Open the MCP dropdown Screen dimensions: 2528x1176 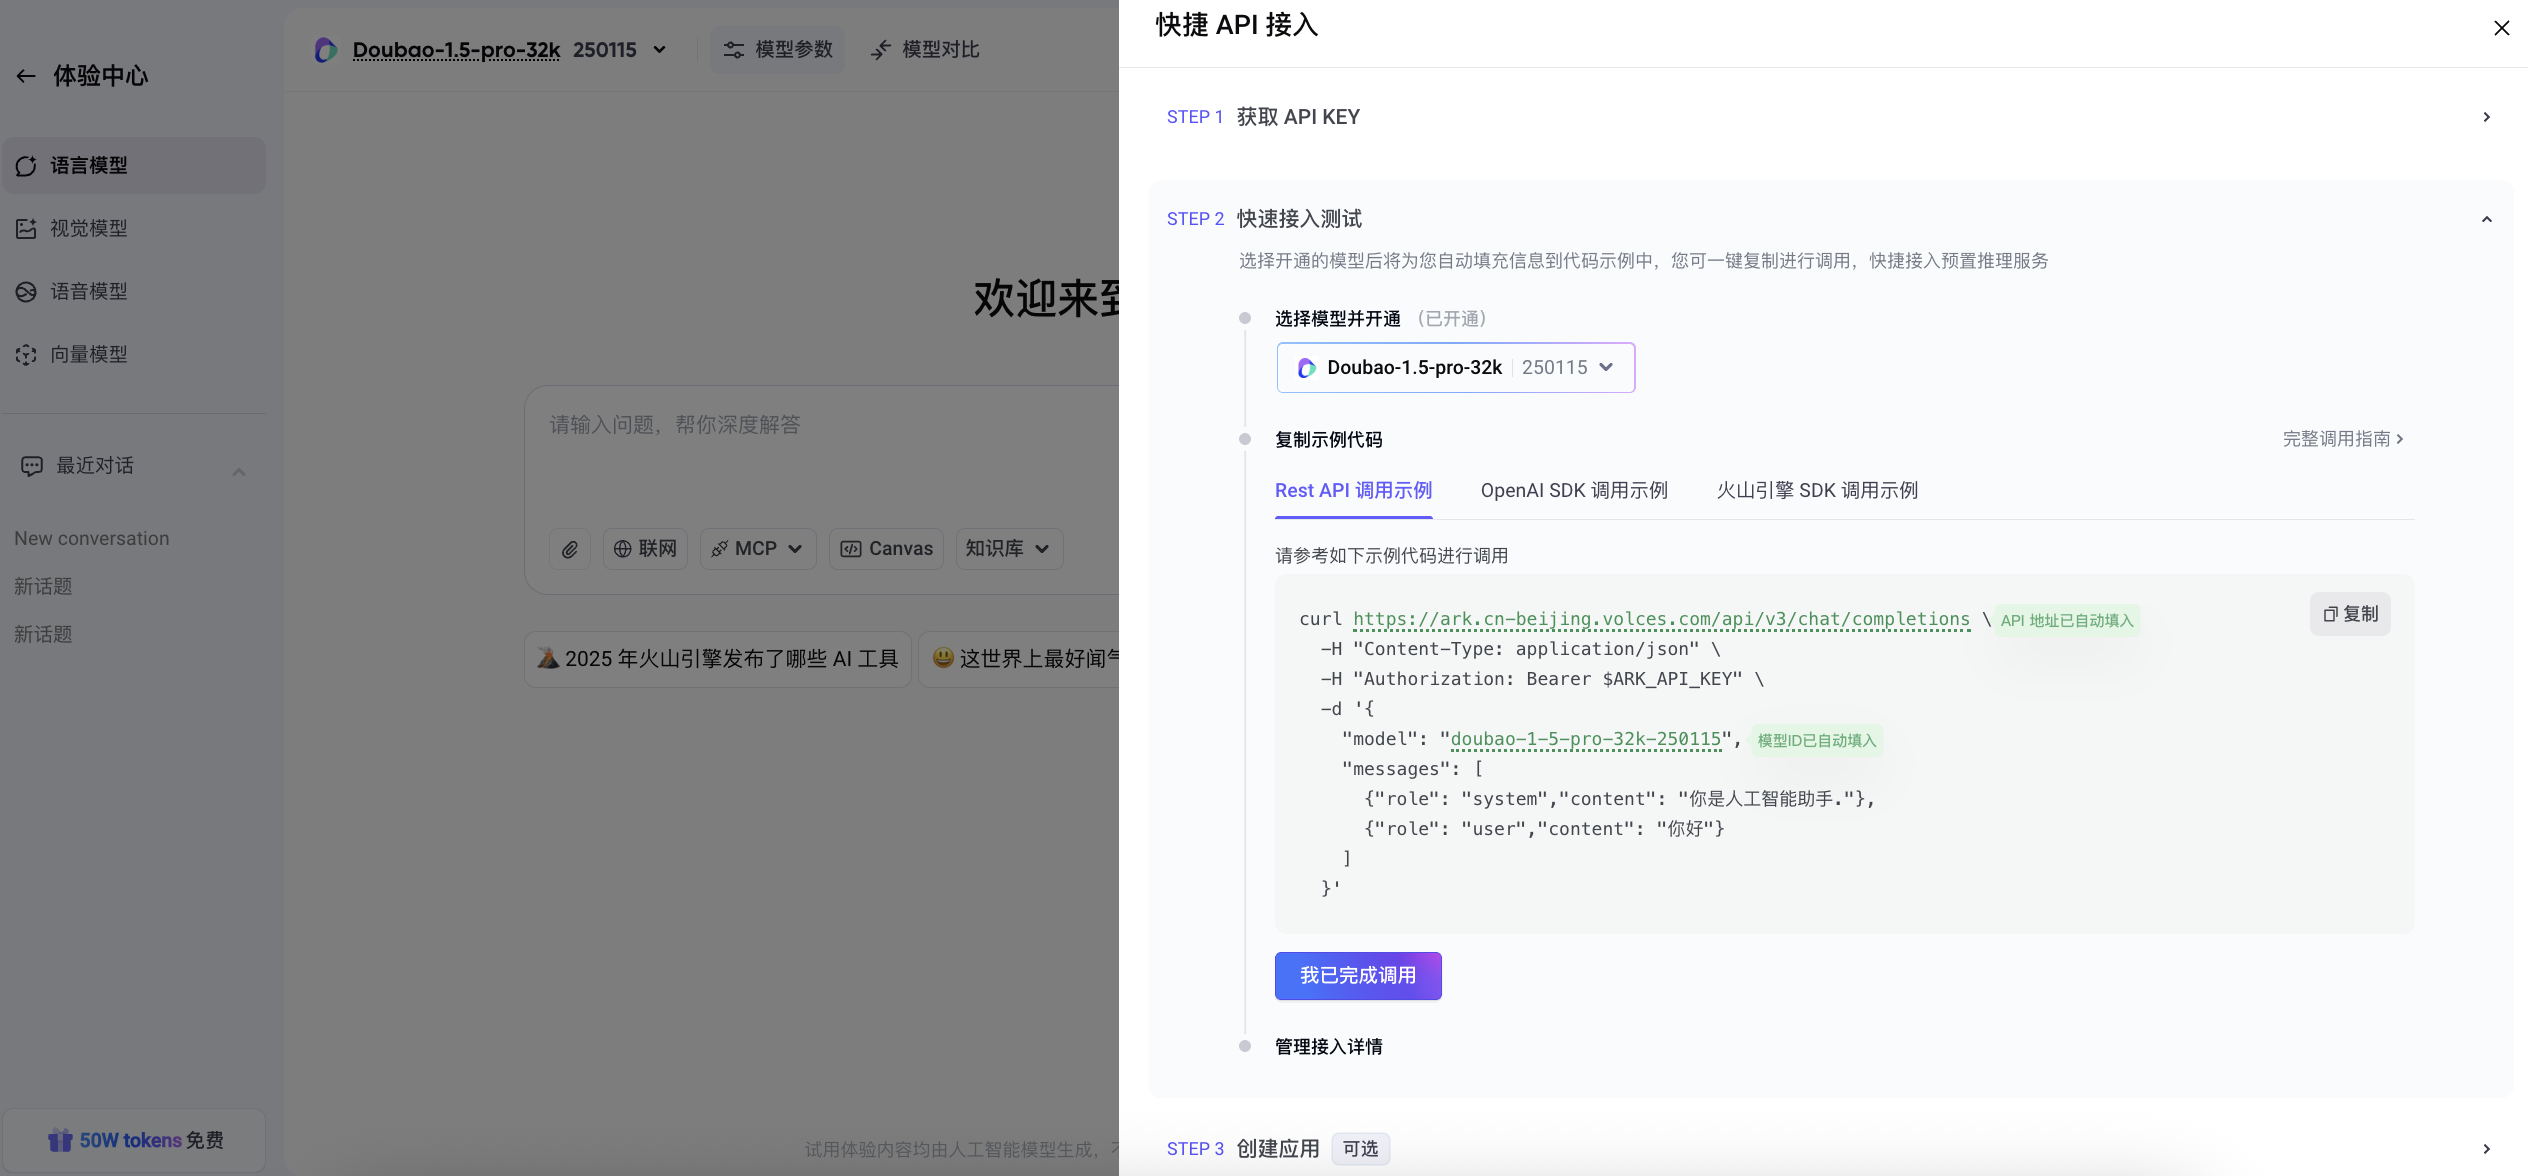[758, 549]
